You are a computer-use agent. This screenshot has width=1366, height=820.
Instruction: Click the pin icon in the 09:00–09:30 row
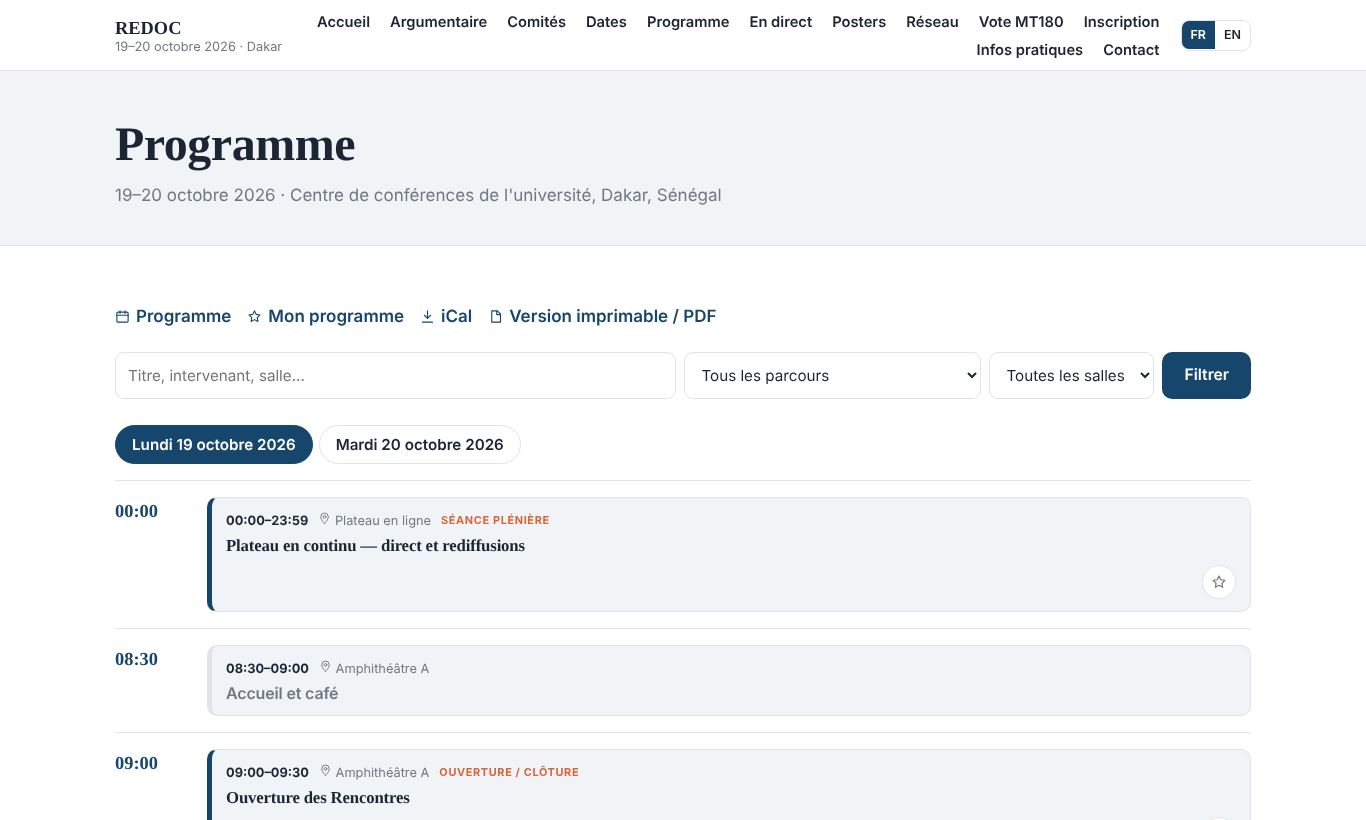pos(325,772)
